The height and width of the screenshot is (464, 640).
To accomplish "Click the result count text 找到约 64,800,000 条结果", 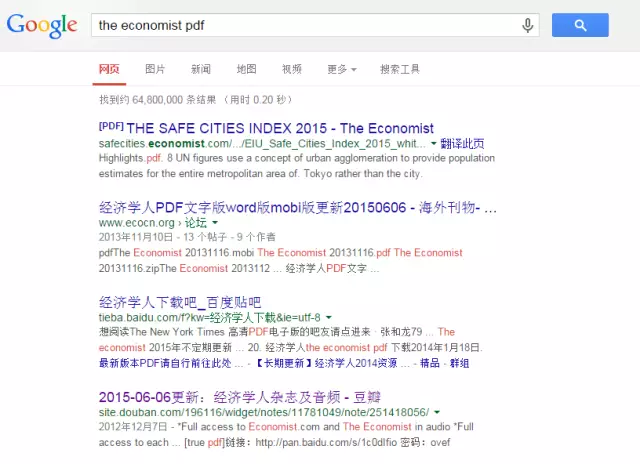I will (158, 100).
